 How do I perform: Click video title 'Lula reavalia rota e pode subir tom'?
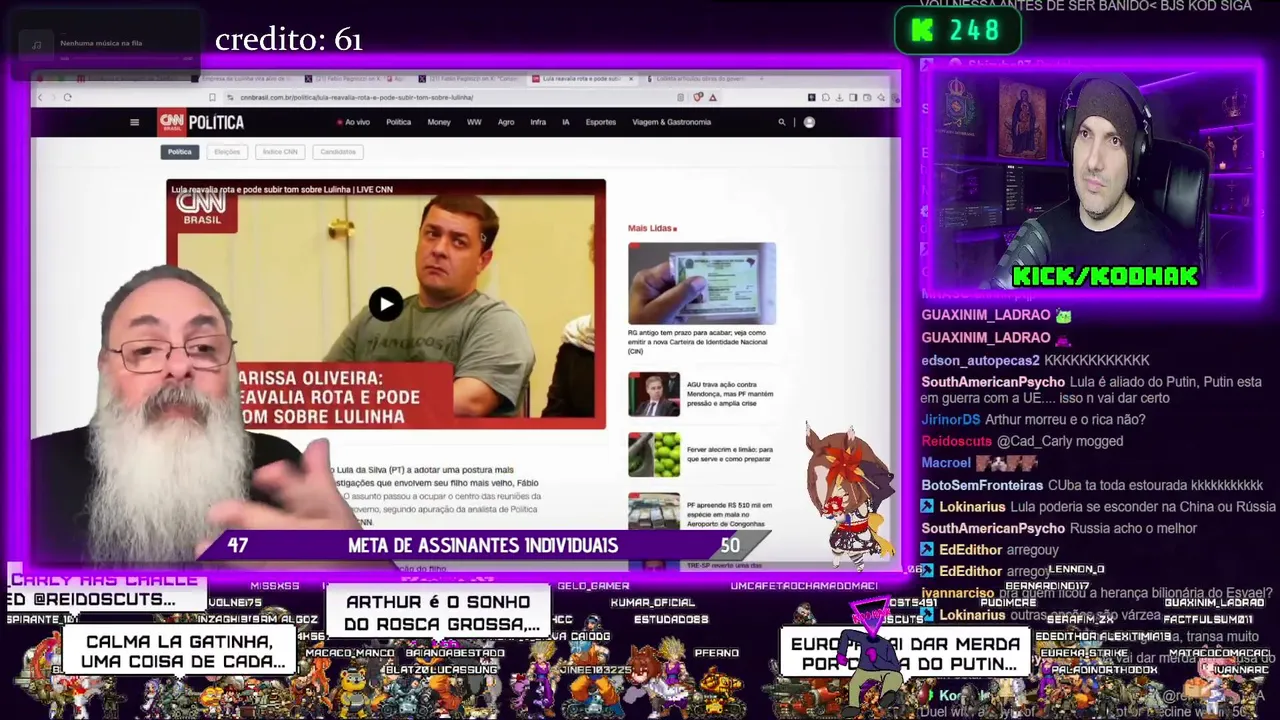(x=282, y=189)
